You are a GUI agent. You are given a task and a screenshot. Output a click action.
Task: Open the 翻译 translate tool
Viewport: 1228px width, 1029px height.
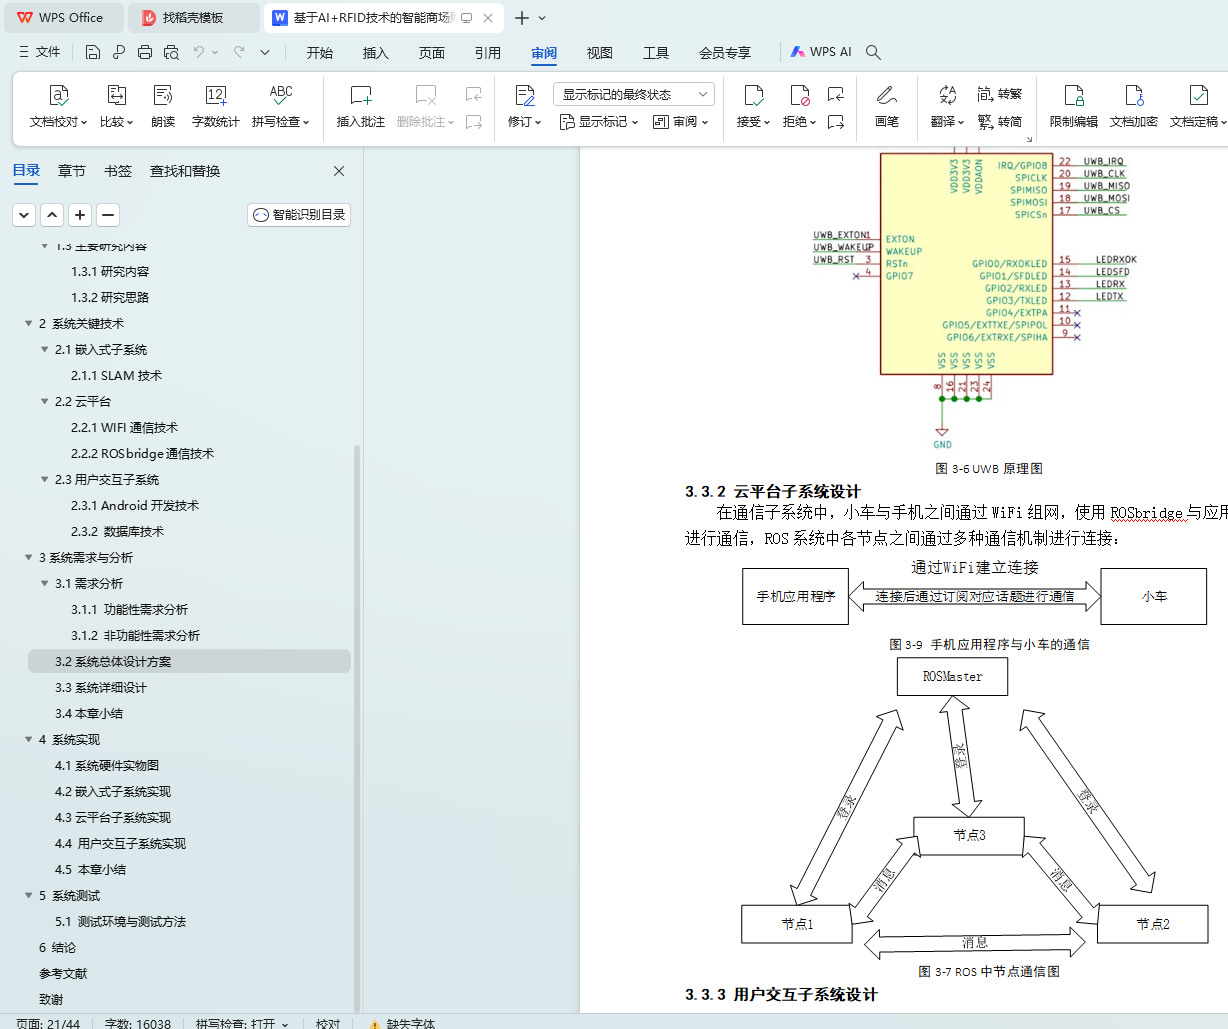(x=947, y=106)
